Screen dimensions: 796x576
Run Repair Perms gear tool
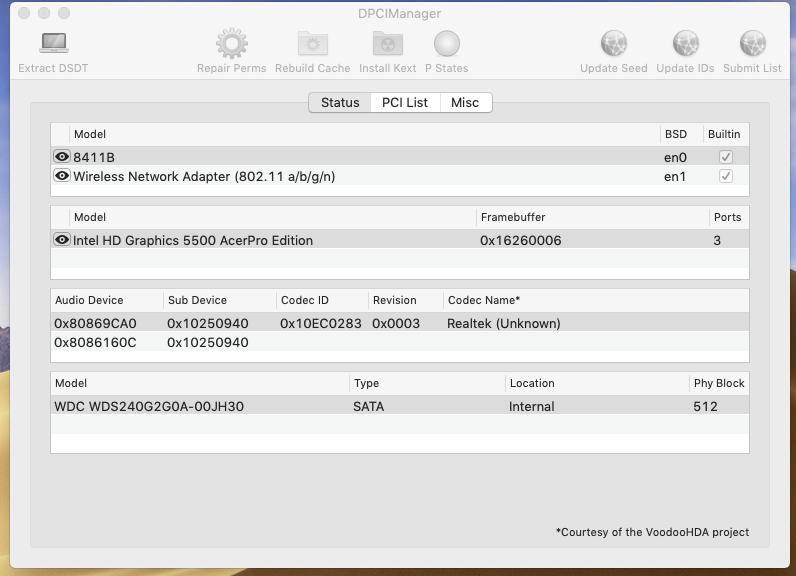(231, 44)
